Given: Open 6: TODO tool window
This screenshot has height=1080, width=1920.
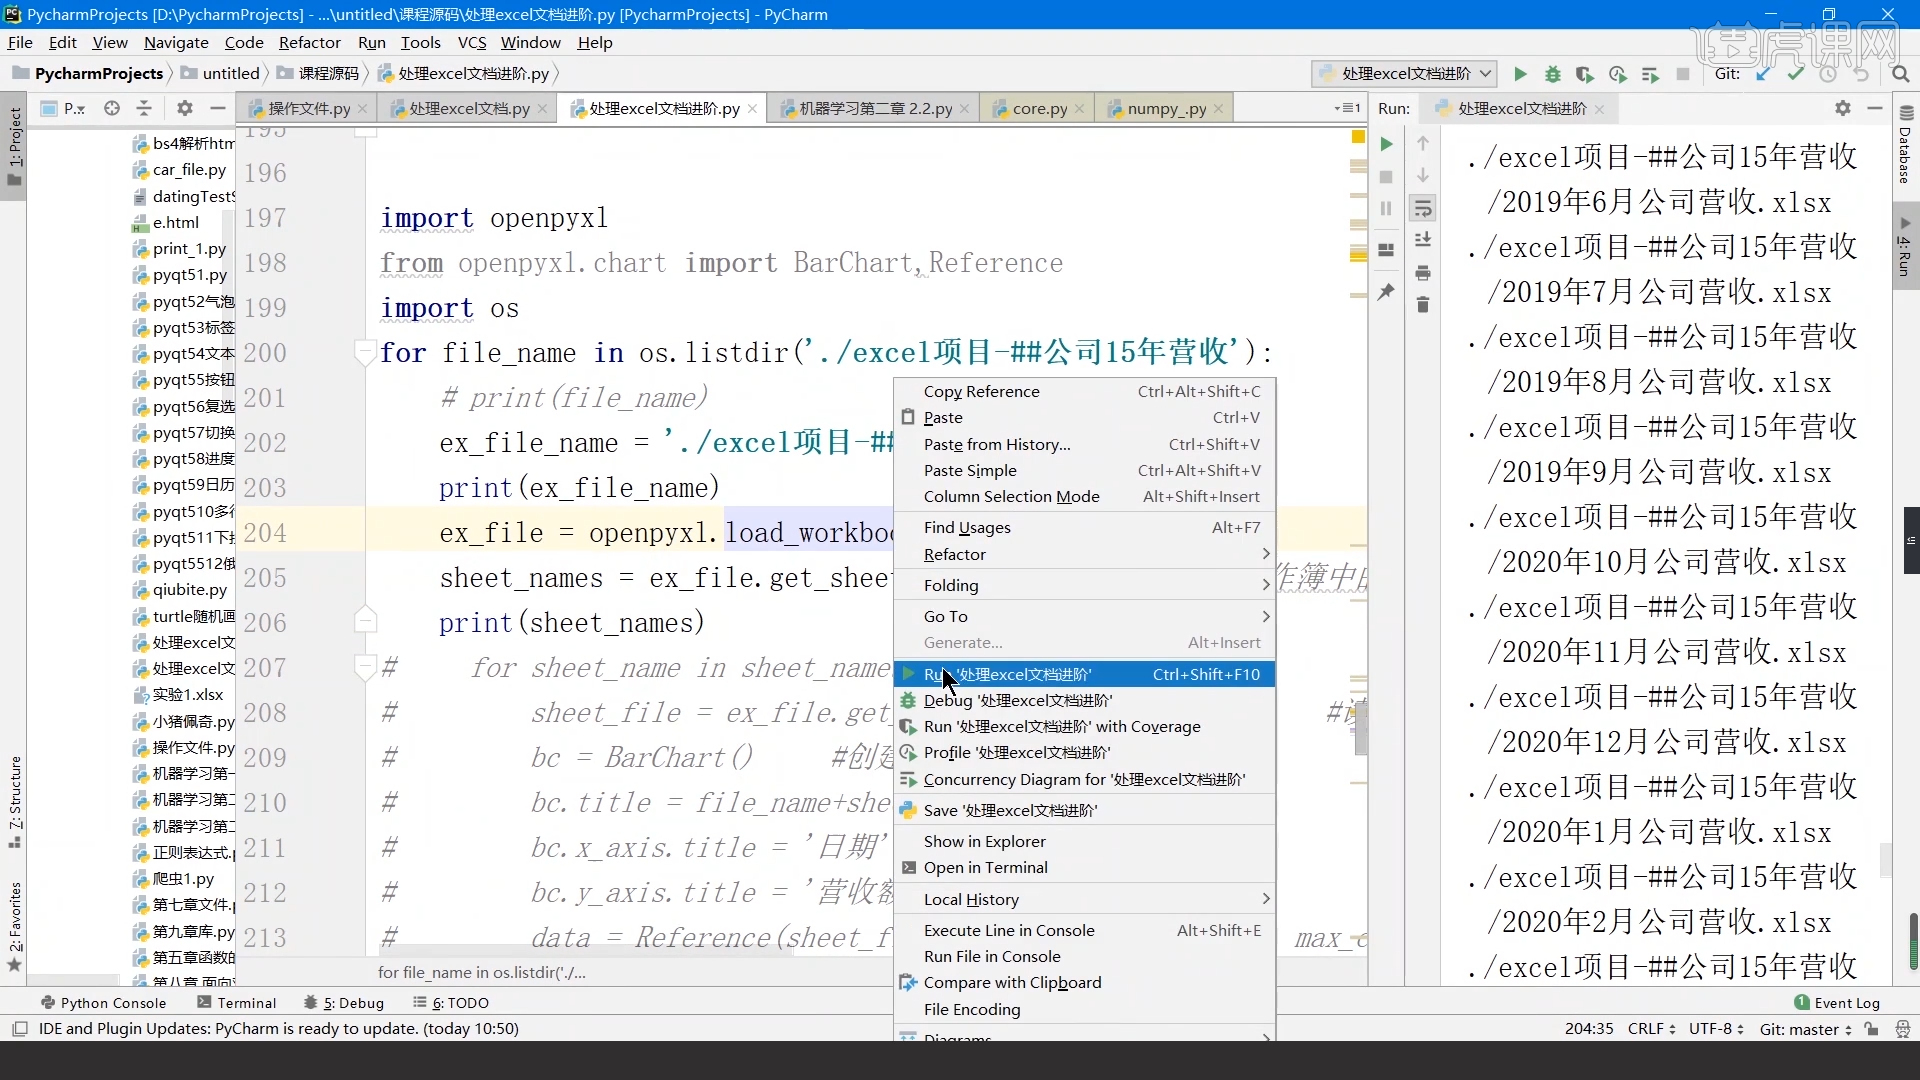Looking at the screenshot, I should tap(451, 1003).
